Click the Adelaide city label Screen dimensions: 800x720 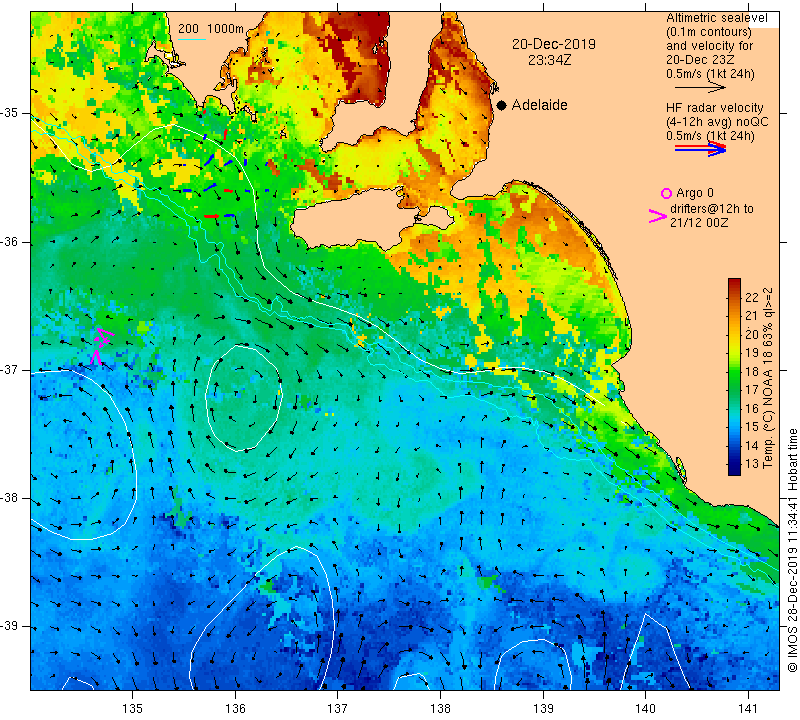(x=539, y=105)
